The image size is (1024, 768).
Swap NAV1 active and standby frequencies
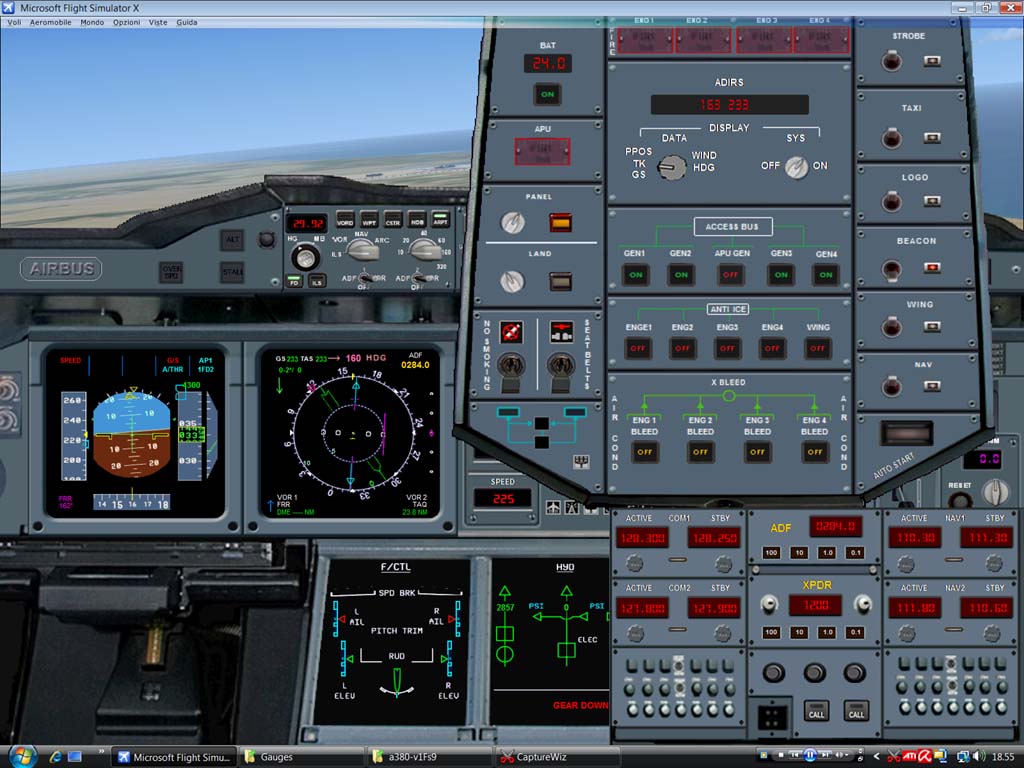953,560
